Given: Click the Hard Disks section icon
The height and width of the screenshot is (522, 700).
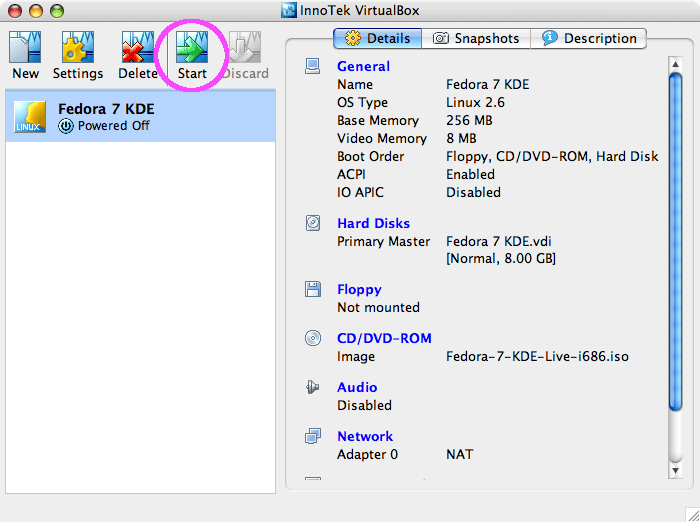Looking at the screenshot, I should (313, 224).
